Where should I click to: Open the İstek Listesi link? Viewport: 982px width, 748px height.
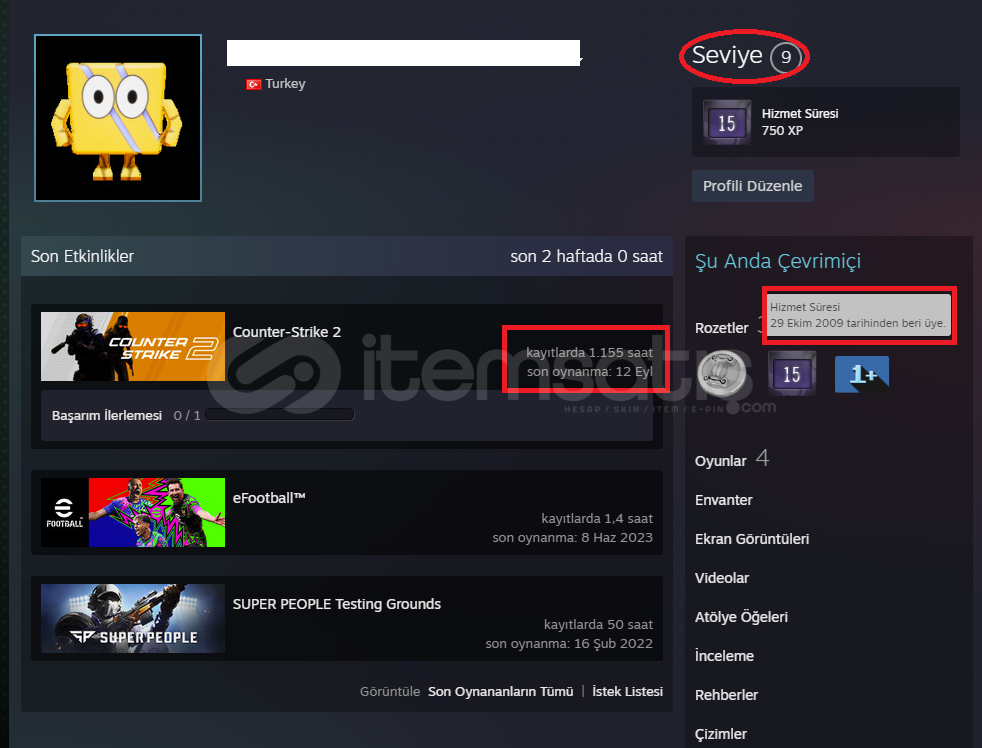628,692
